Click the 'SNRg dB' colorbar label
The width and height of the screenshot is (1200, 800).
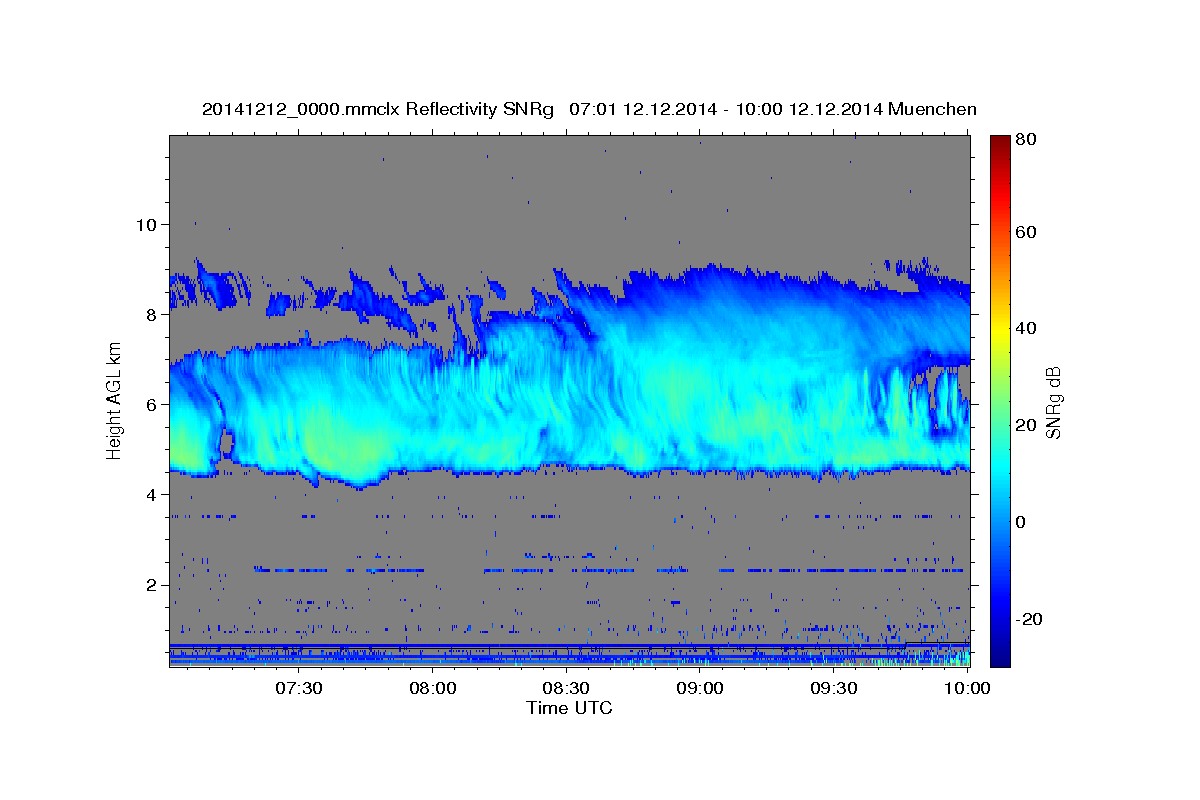pos(1053,402)
